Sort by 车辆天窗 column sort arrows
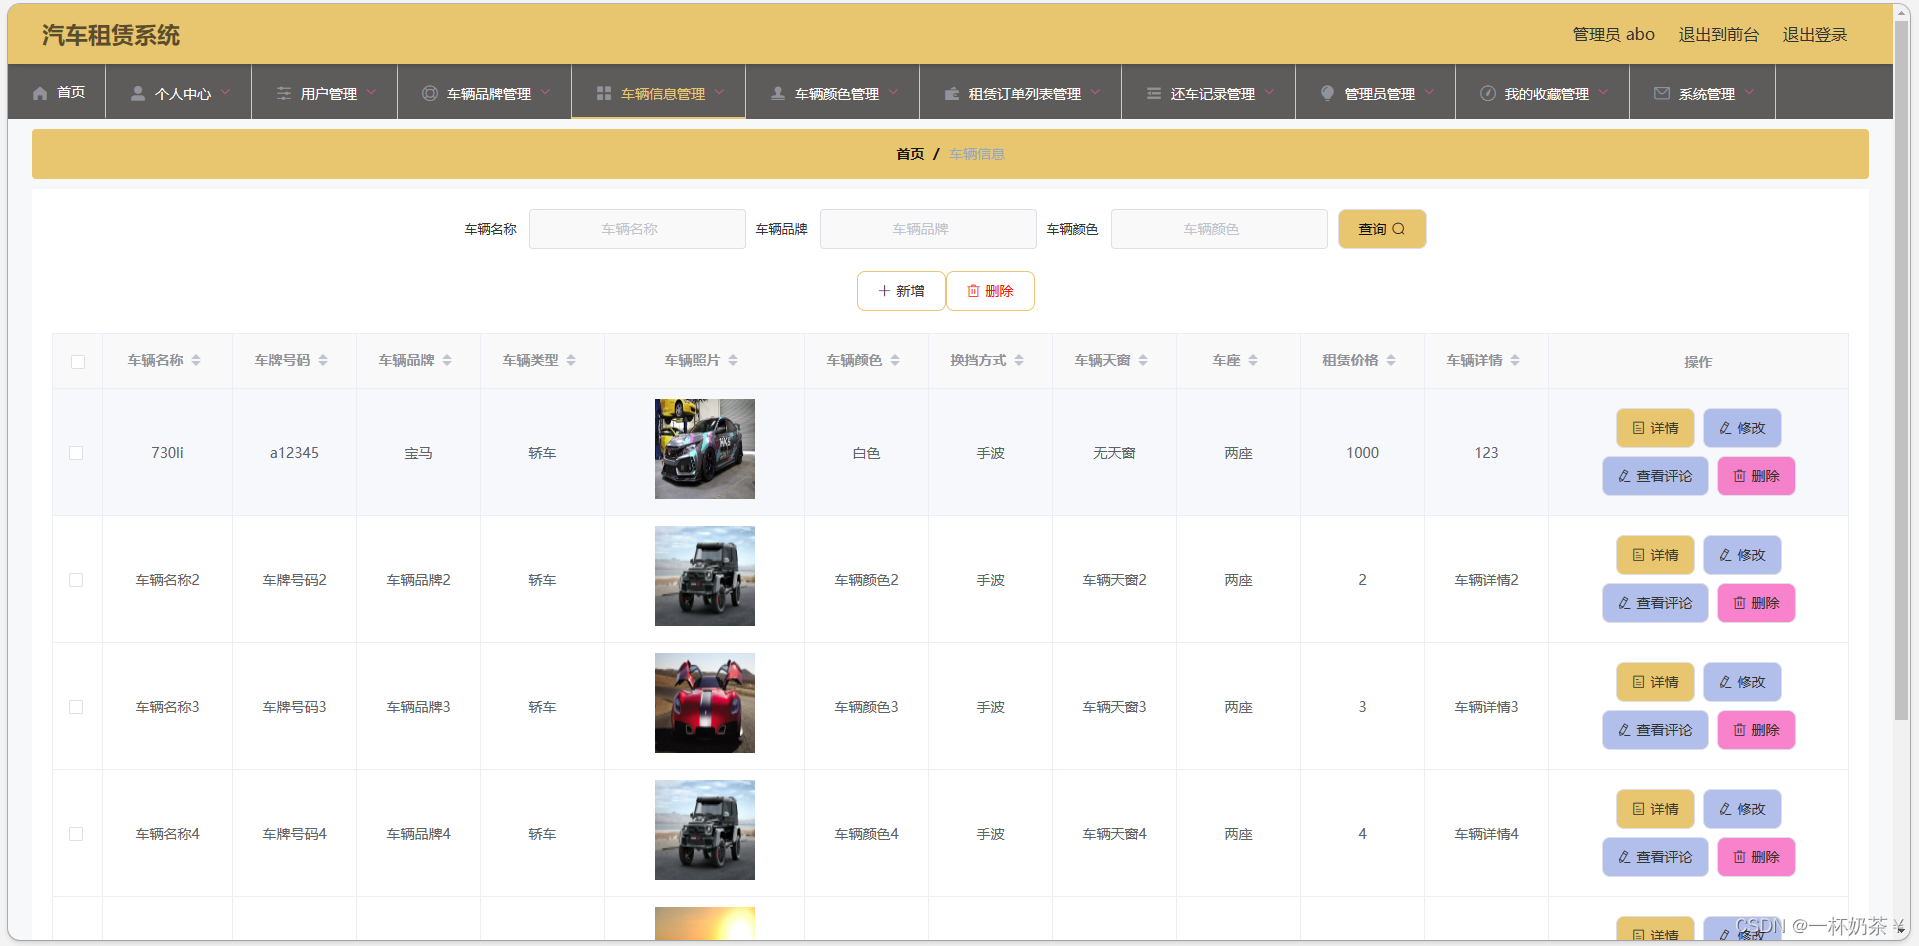The height and width of the screenshot is (946, 1919). 1143,360
